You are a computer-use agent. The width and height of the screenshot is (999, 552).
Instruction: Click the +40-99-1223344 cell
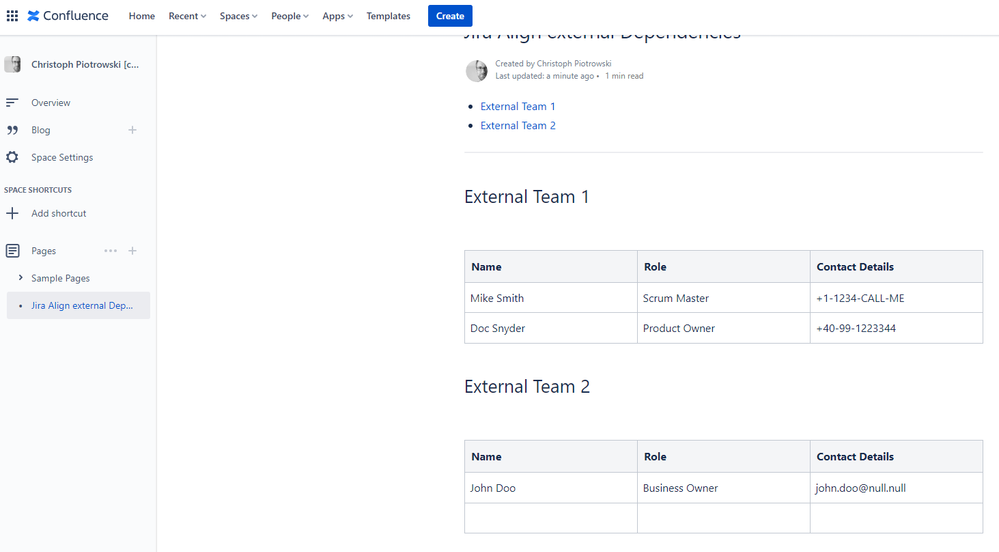(x=896, y=328)
